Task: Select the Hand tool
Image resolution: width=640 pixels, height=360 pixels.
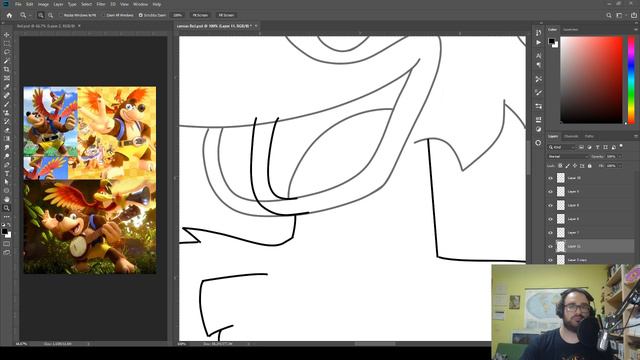Action: coord(7,200)
